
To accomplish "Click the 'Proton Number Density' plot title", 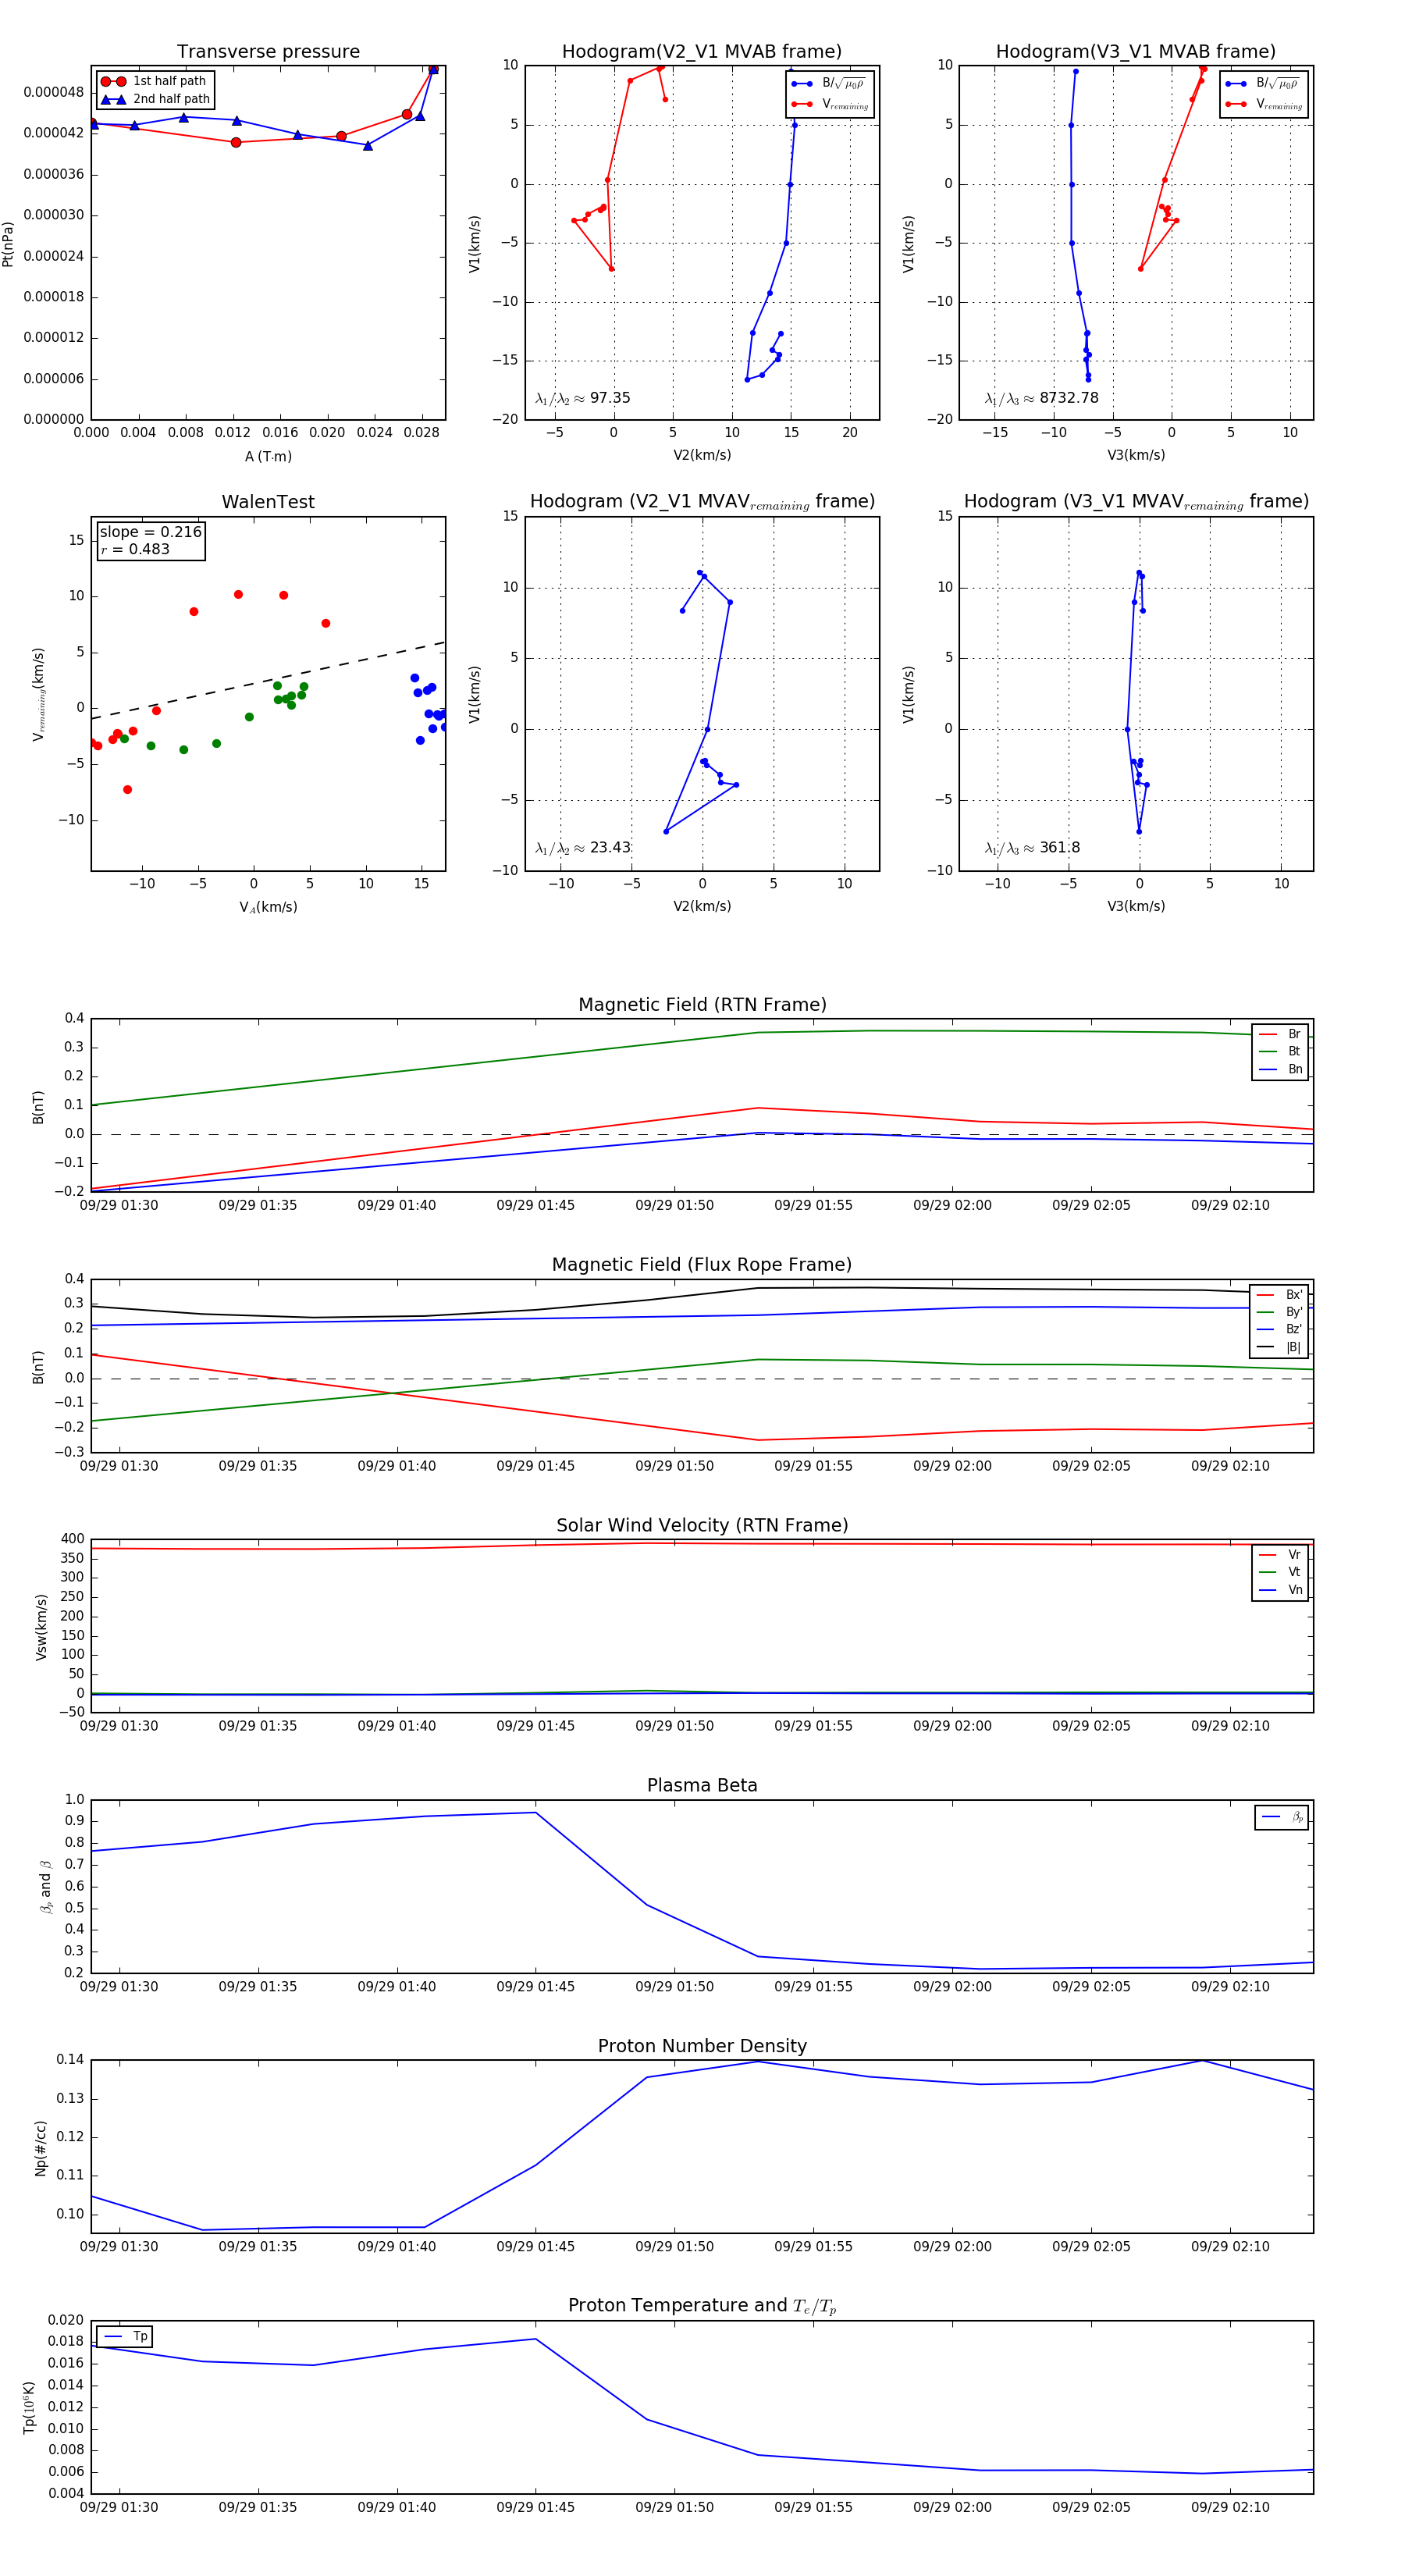I will [x=702, y=2046].
